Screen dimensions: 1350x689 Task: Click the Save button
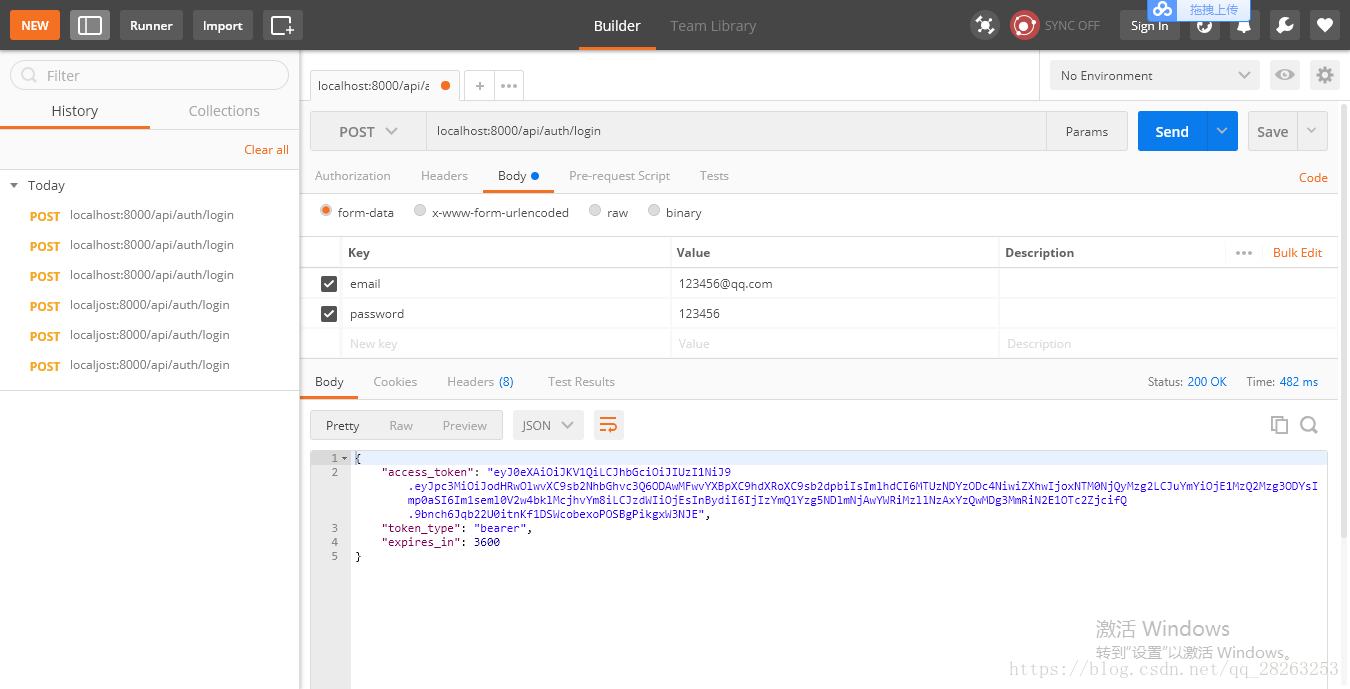tap(1272, 131)
